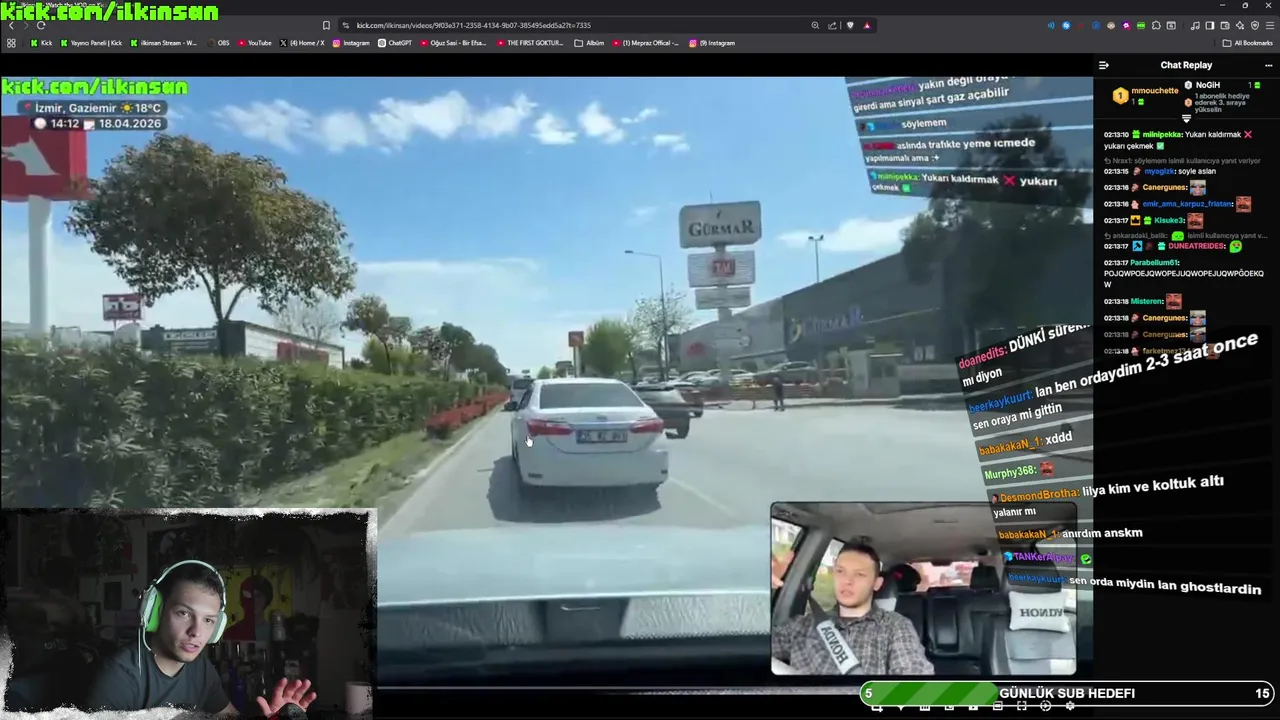
Task: Click the URL text in the address bar
Action: coord(473,25)
